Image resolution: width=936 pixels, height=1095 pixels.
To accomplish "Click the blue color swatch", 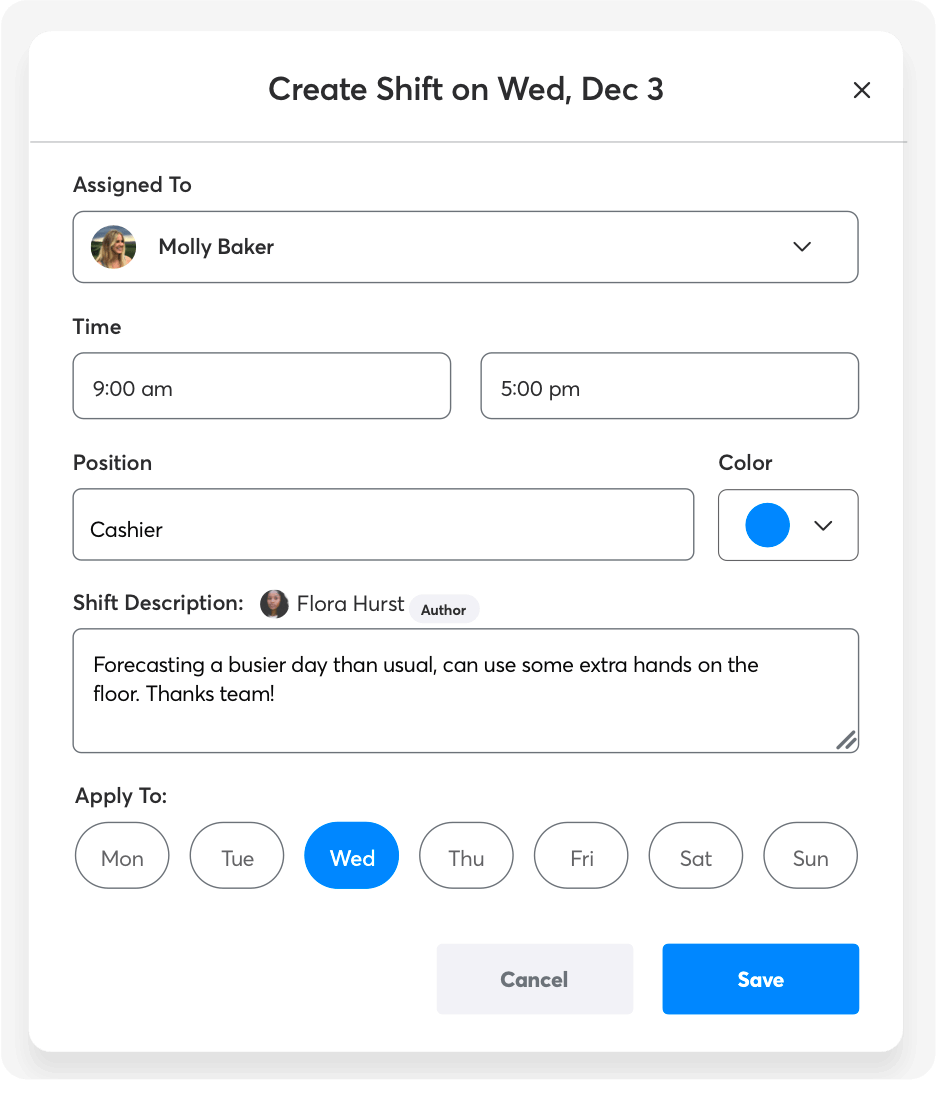I will [x=768, y=526].
